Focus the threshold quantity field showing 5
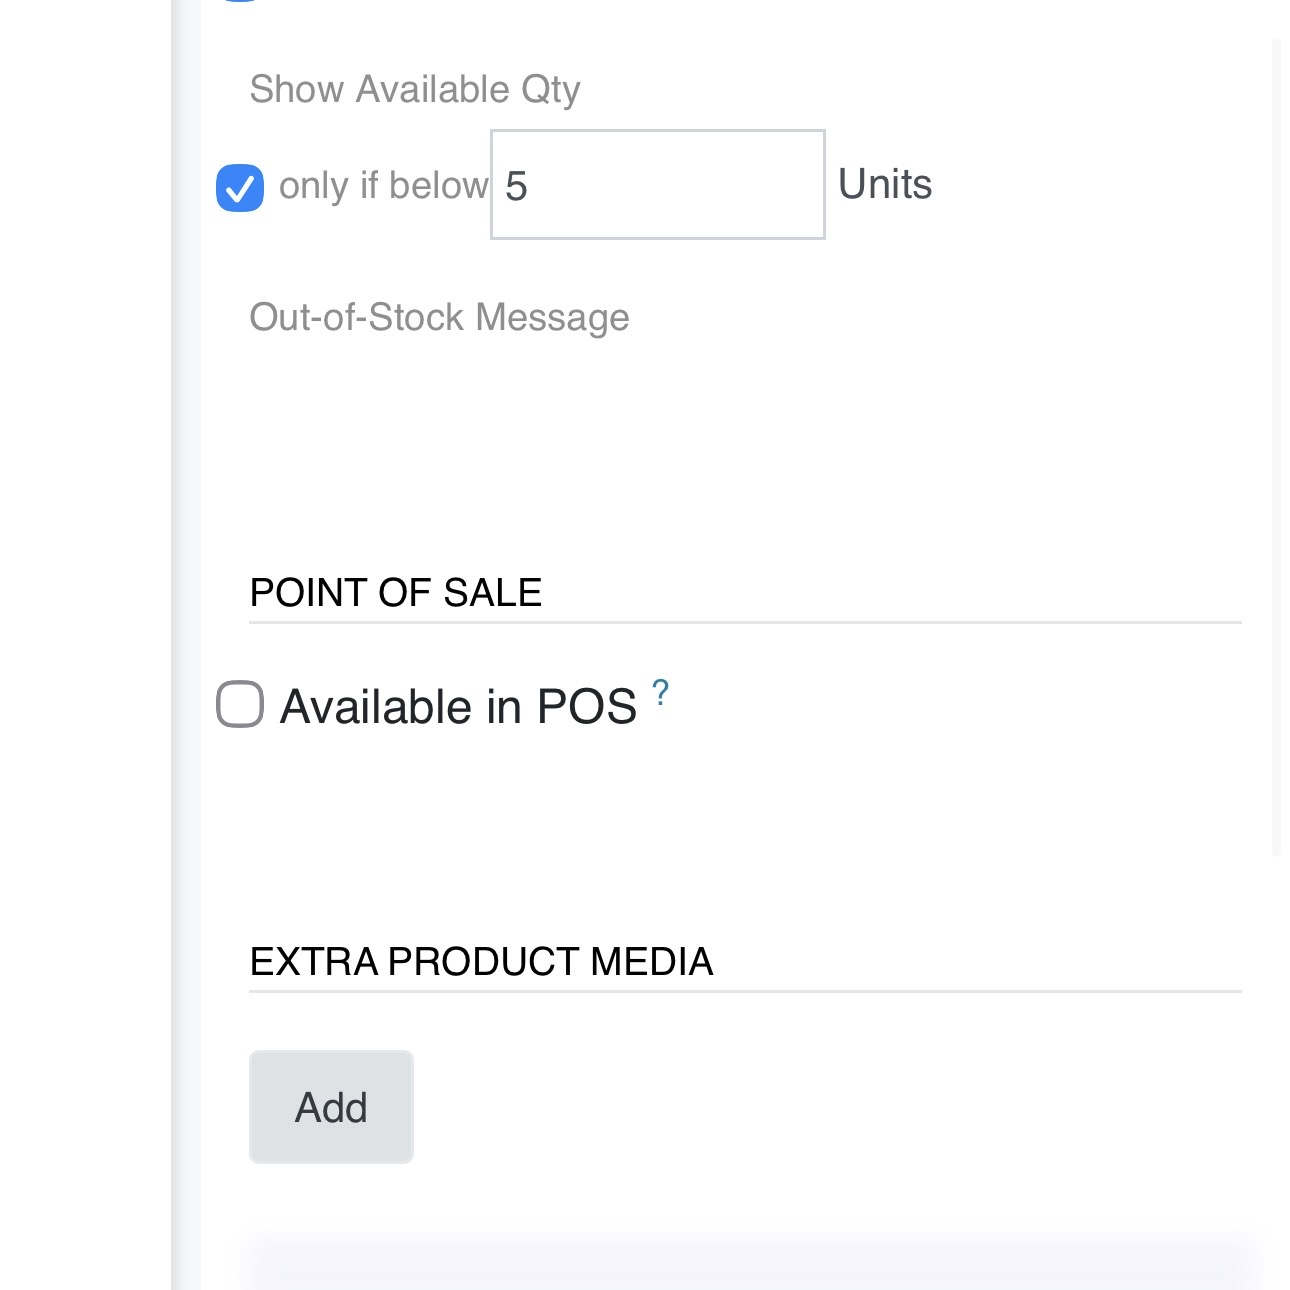 coord(657,185)
